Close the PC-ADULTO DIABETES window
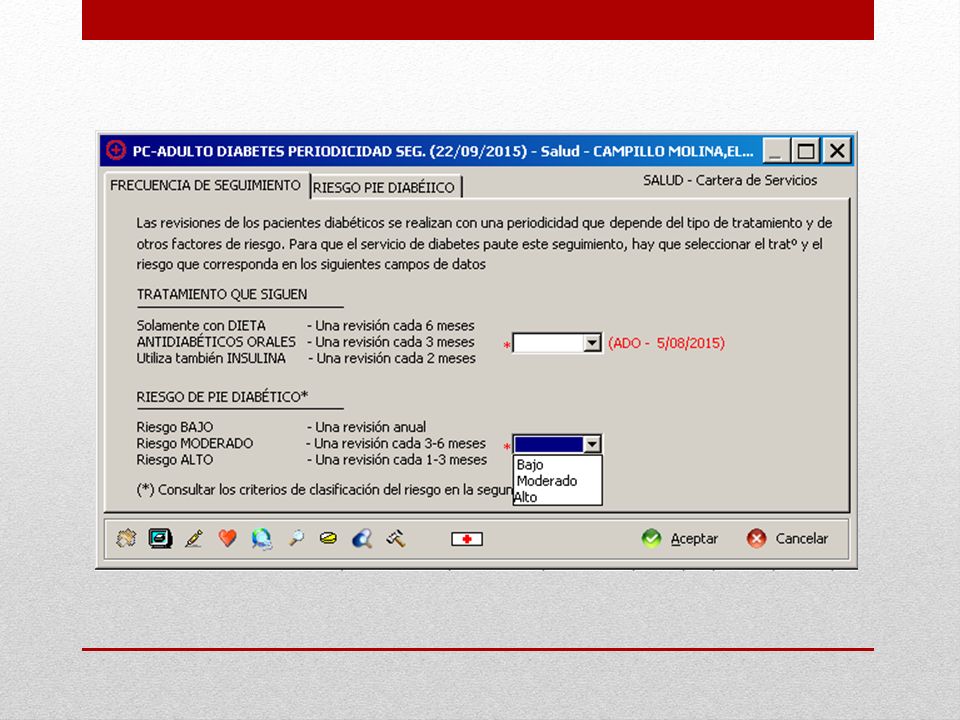 point(837,151)
